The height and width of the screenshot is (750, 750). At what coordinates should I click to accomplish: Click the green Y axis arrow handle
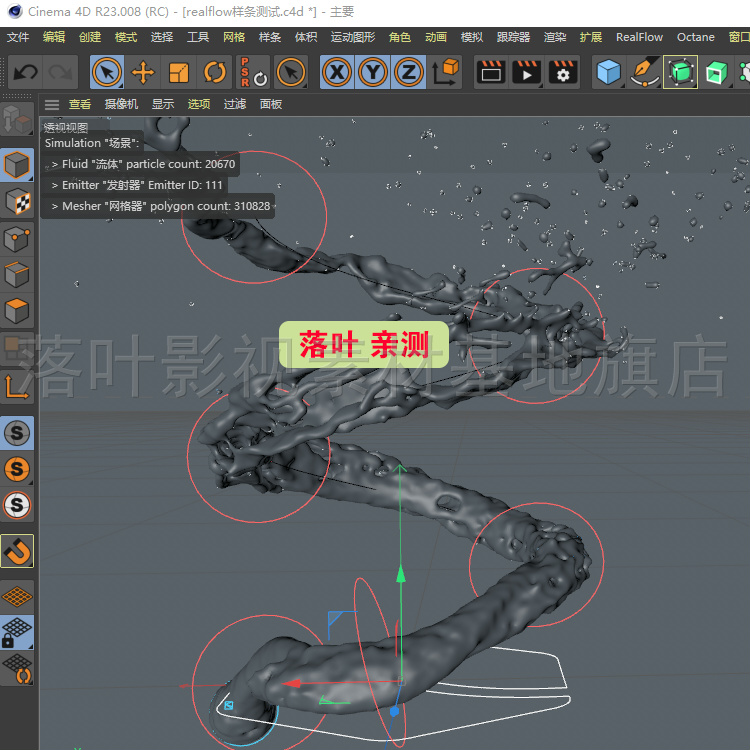click(x=401, y=574)
